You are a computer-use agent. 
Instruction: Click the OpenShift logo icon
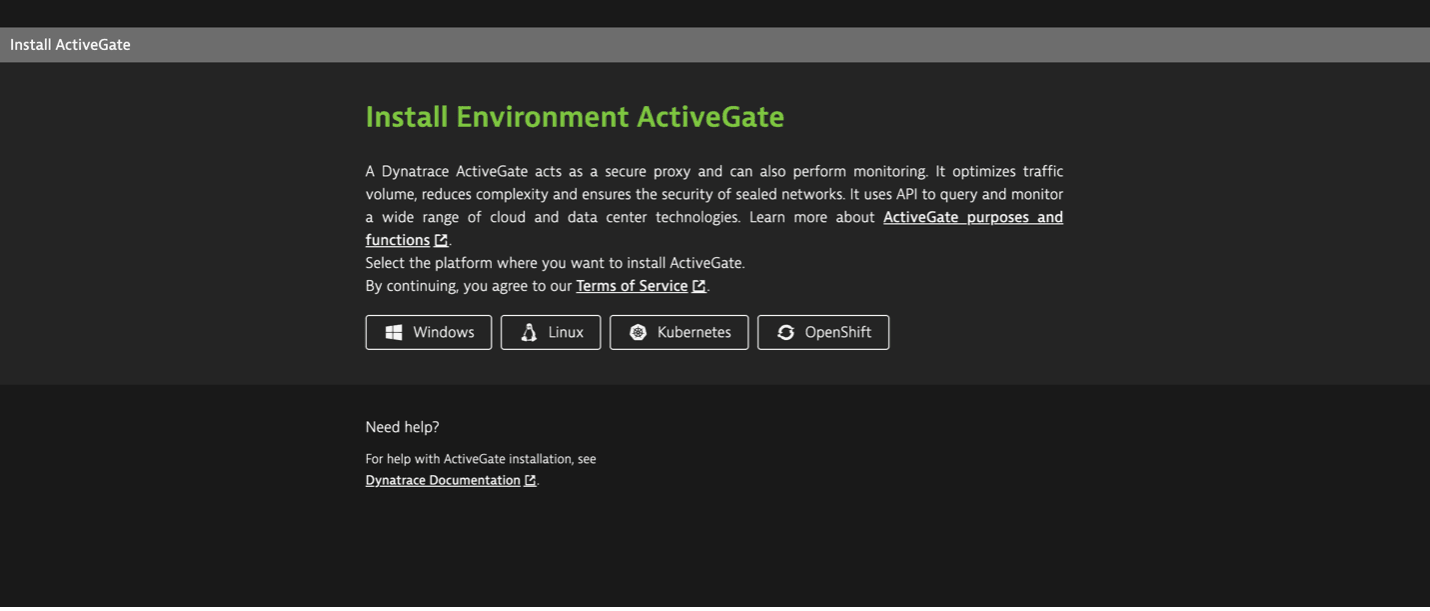pos(786,332)
